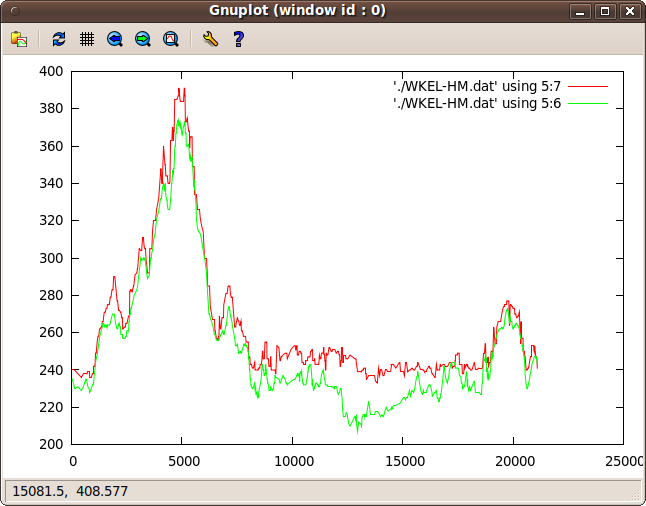The image size is (646, 506).
Task: Copy the plot to clipboard
Action: click(19, 39)
